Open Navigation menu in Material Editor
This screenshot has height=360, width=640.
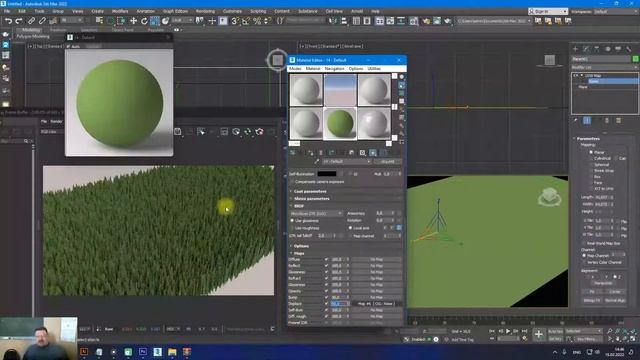coord(334,69)
